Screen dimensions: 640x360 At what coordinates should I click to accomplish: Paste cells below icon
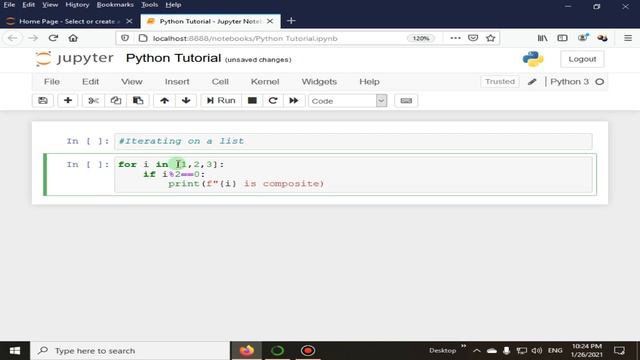click(x=138, y=100)
